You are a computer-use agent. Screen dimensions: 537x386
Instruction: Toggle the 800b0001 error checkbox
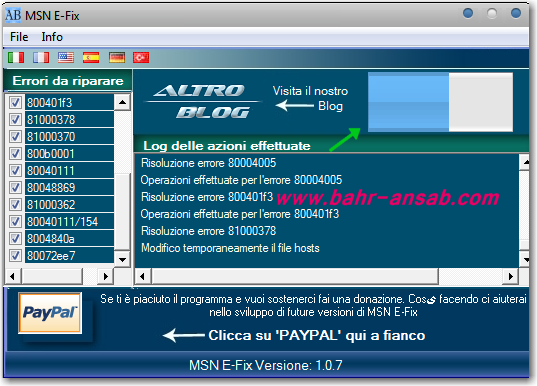(15, 153)
